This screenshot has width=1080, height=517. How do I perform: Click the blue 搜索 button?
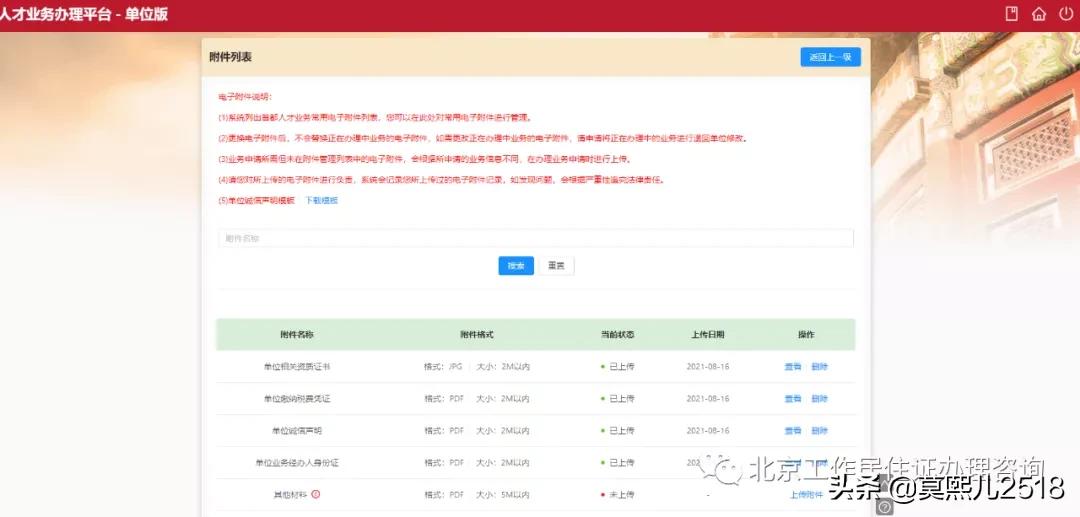[x=516, y=266]
